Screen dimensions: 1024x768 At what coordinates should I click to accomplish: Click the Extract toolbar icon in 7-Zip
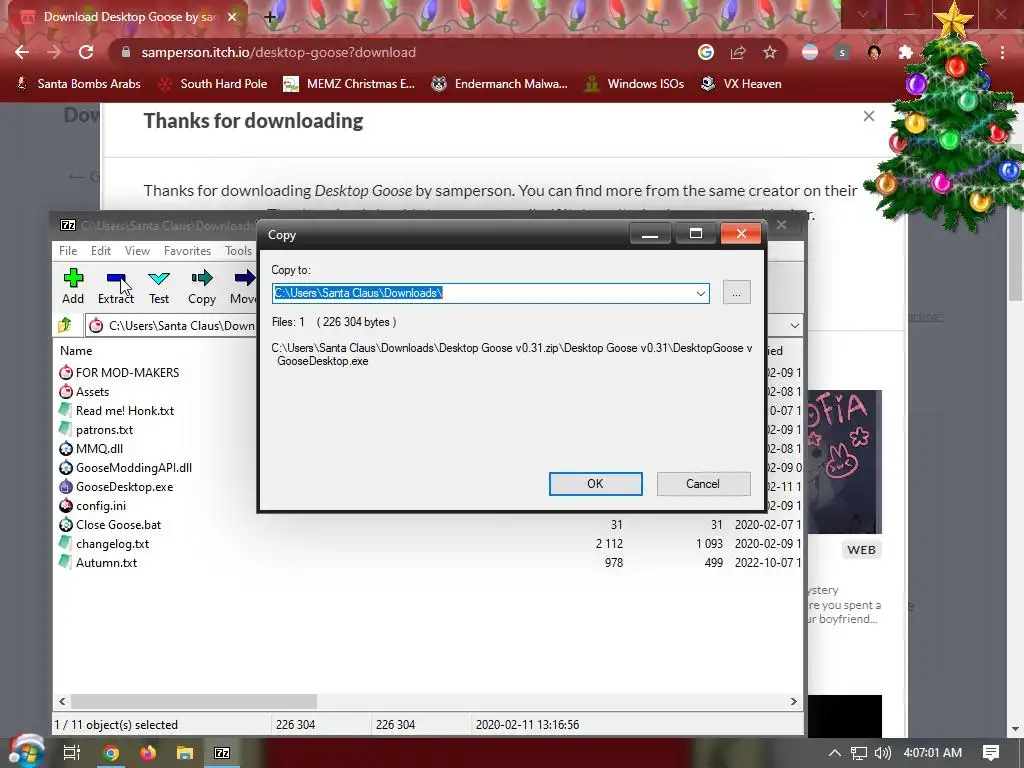point(116,286)
